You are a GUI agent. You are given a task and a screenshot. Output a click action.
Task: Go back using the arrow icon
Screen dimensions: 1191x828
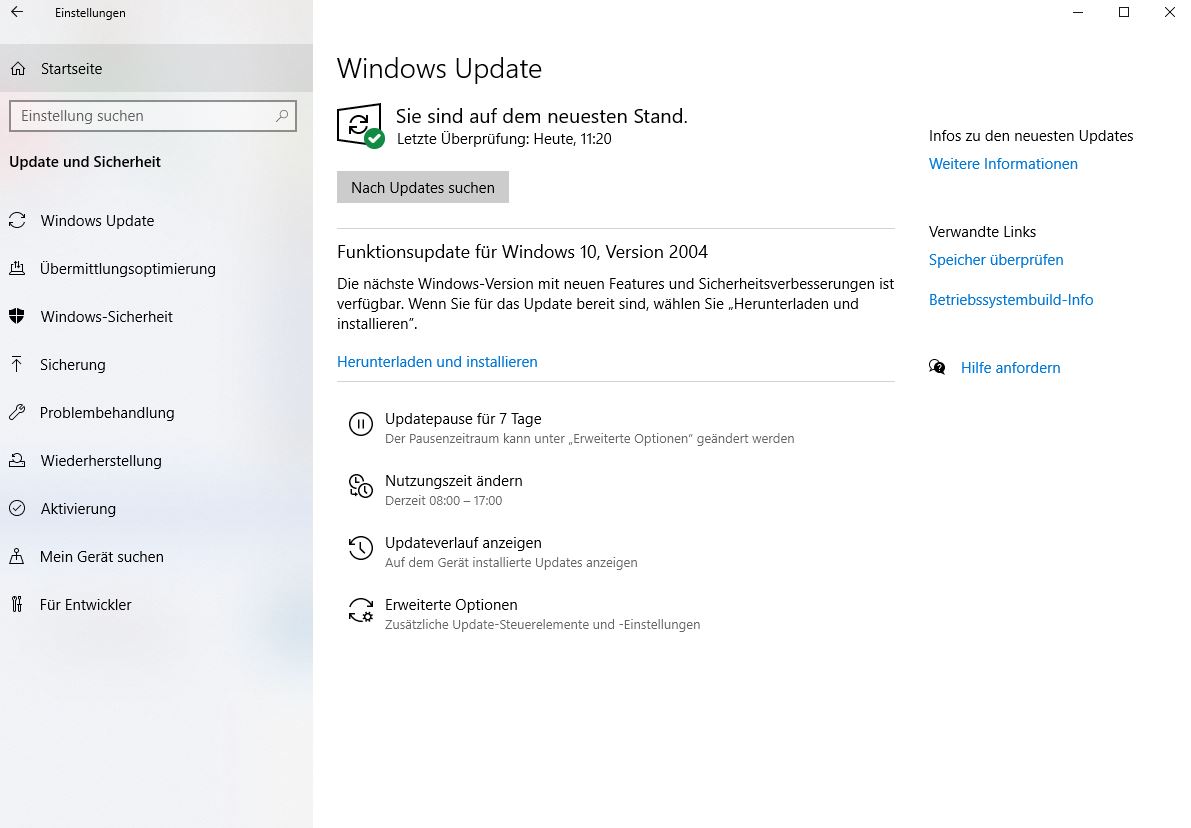(17, 12)
